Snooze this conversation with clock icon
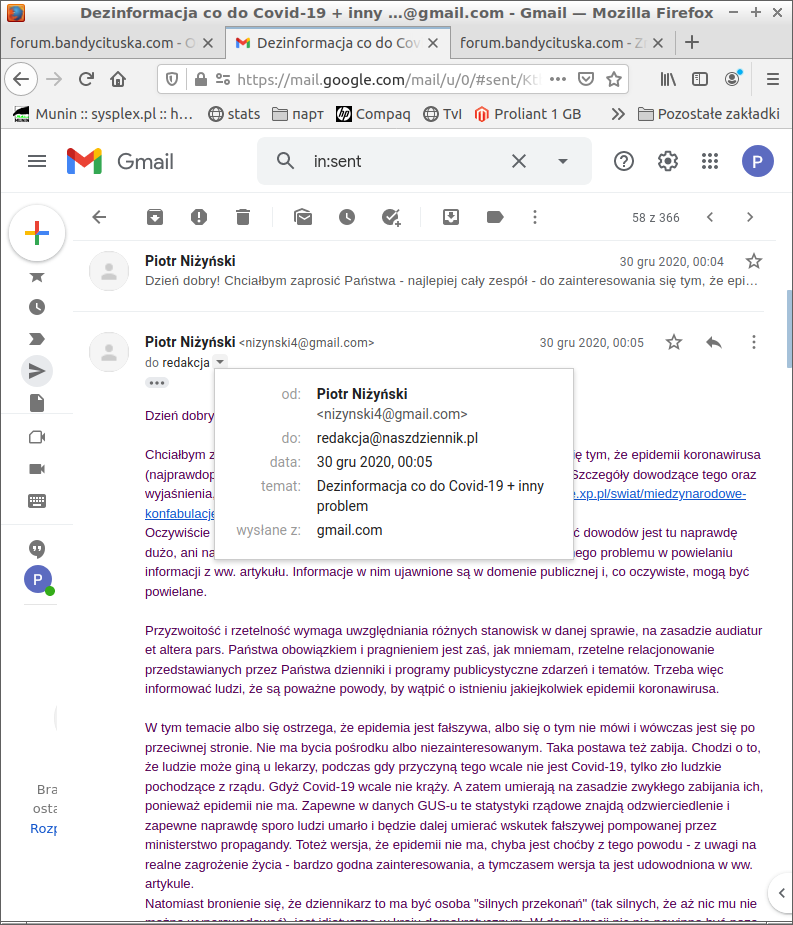The image size is (793, 925). 347,217
